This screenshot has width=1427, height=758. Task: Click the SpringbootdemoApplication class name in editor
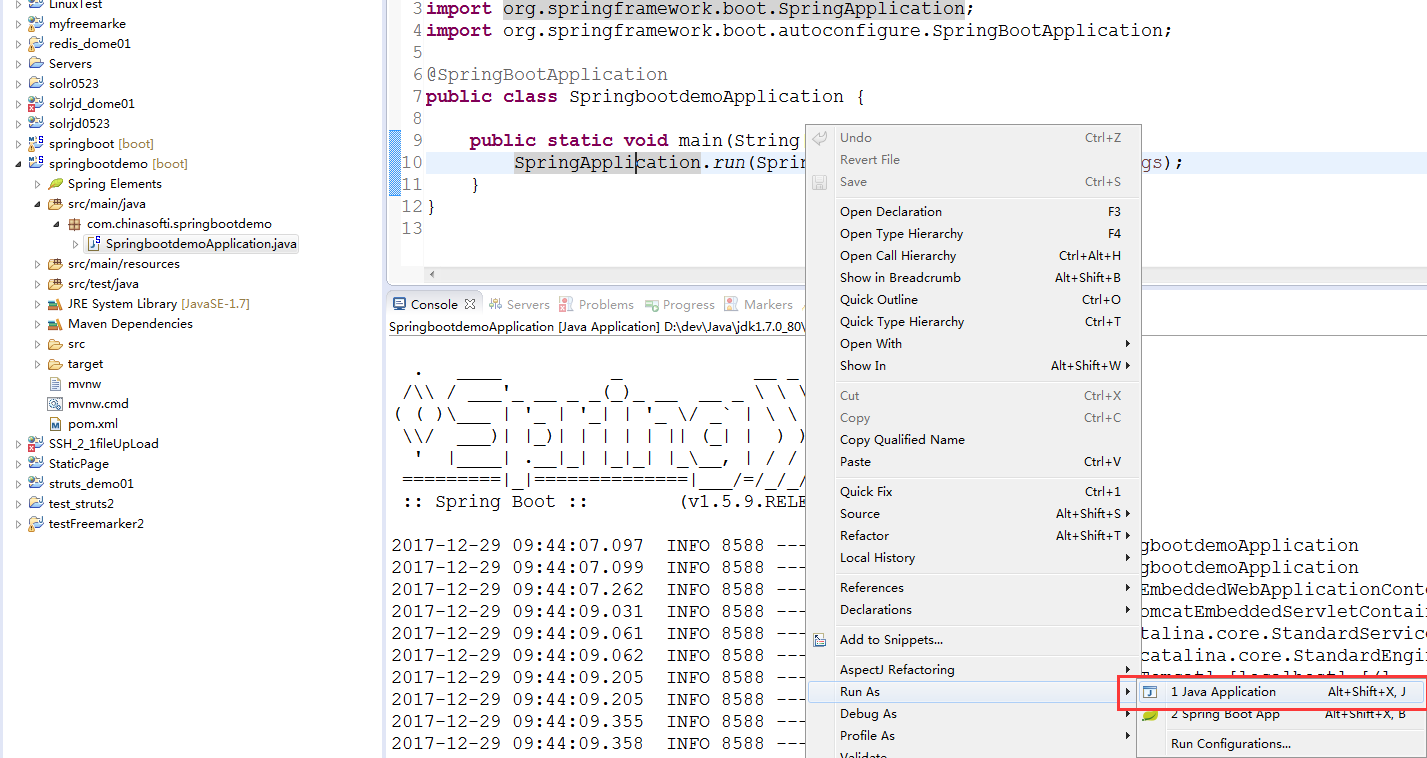706,97
